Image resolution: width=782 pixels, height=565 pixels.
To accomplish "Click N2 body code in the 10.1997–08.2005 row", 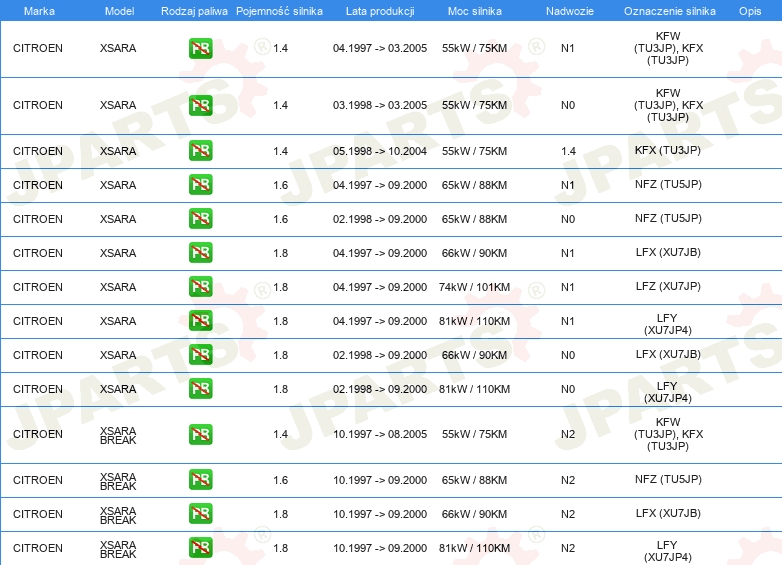I will tap(568, 434).
